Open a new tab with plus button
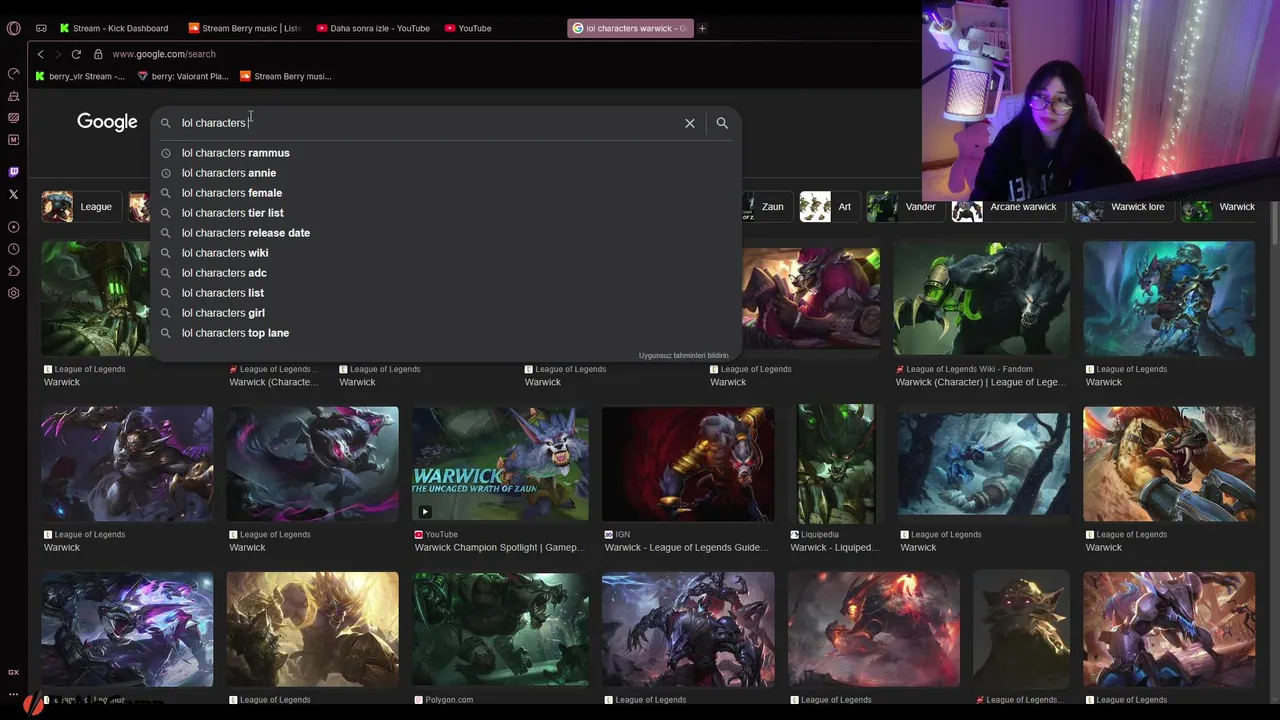 pos(702,28)
